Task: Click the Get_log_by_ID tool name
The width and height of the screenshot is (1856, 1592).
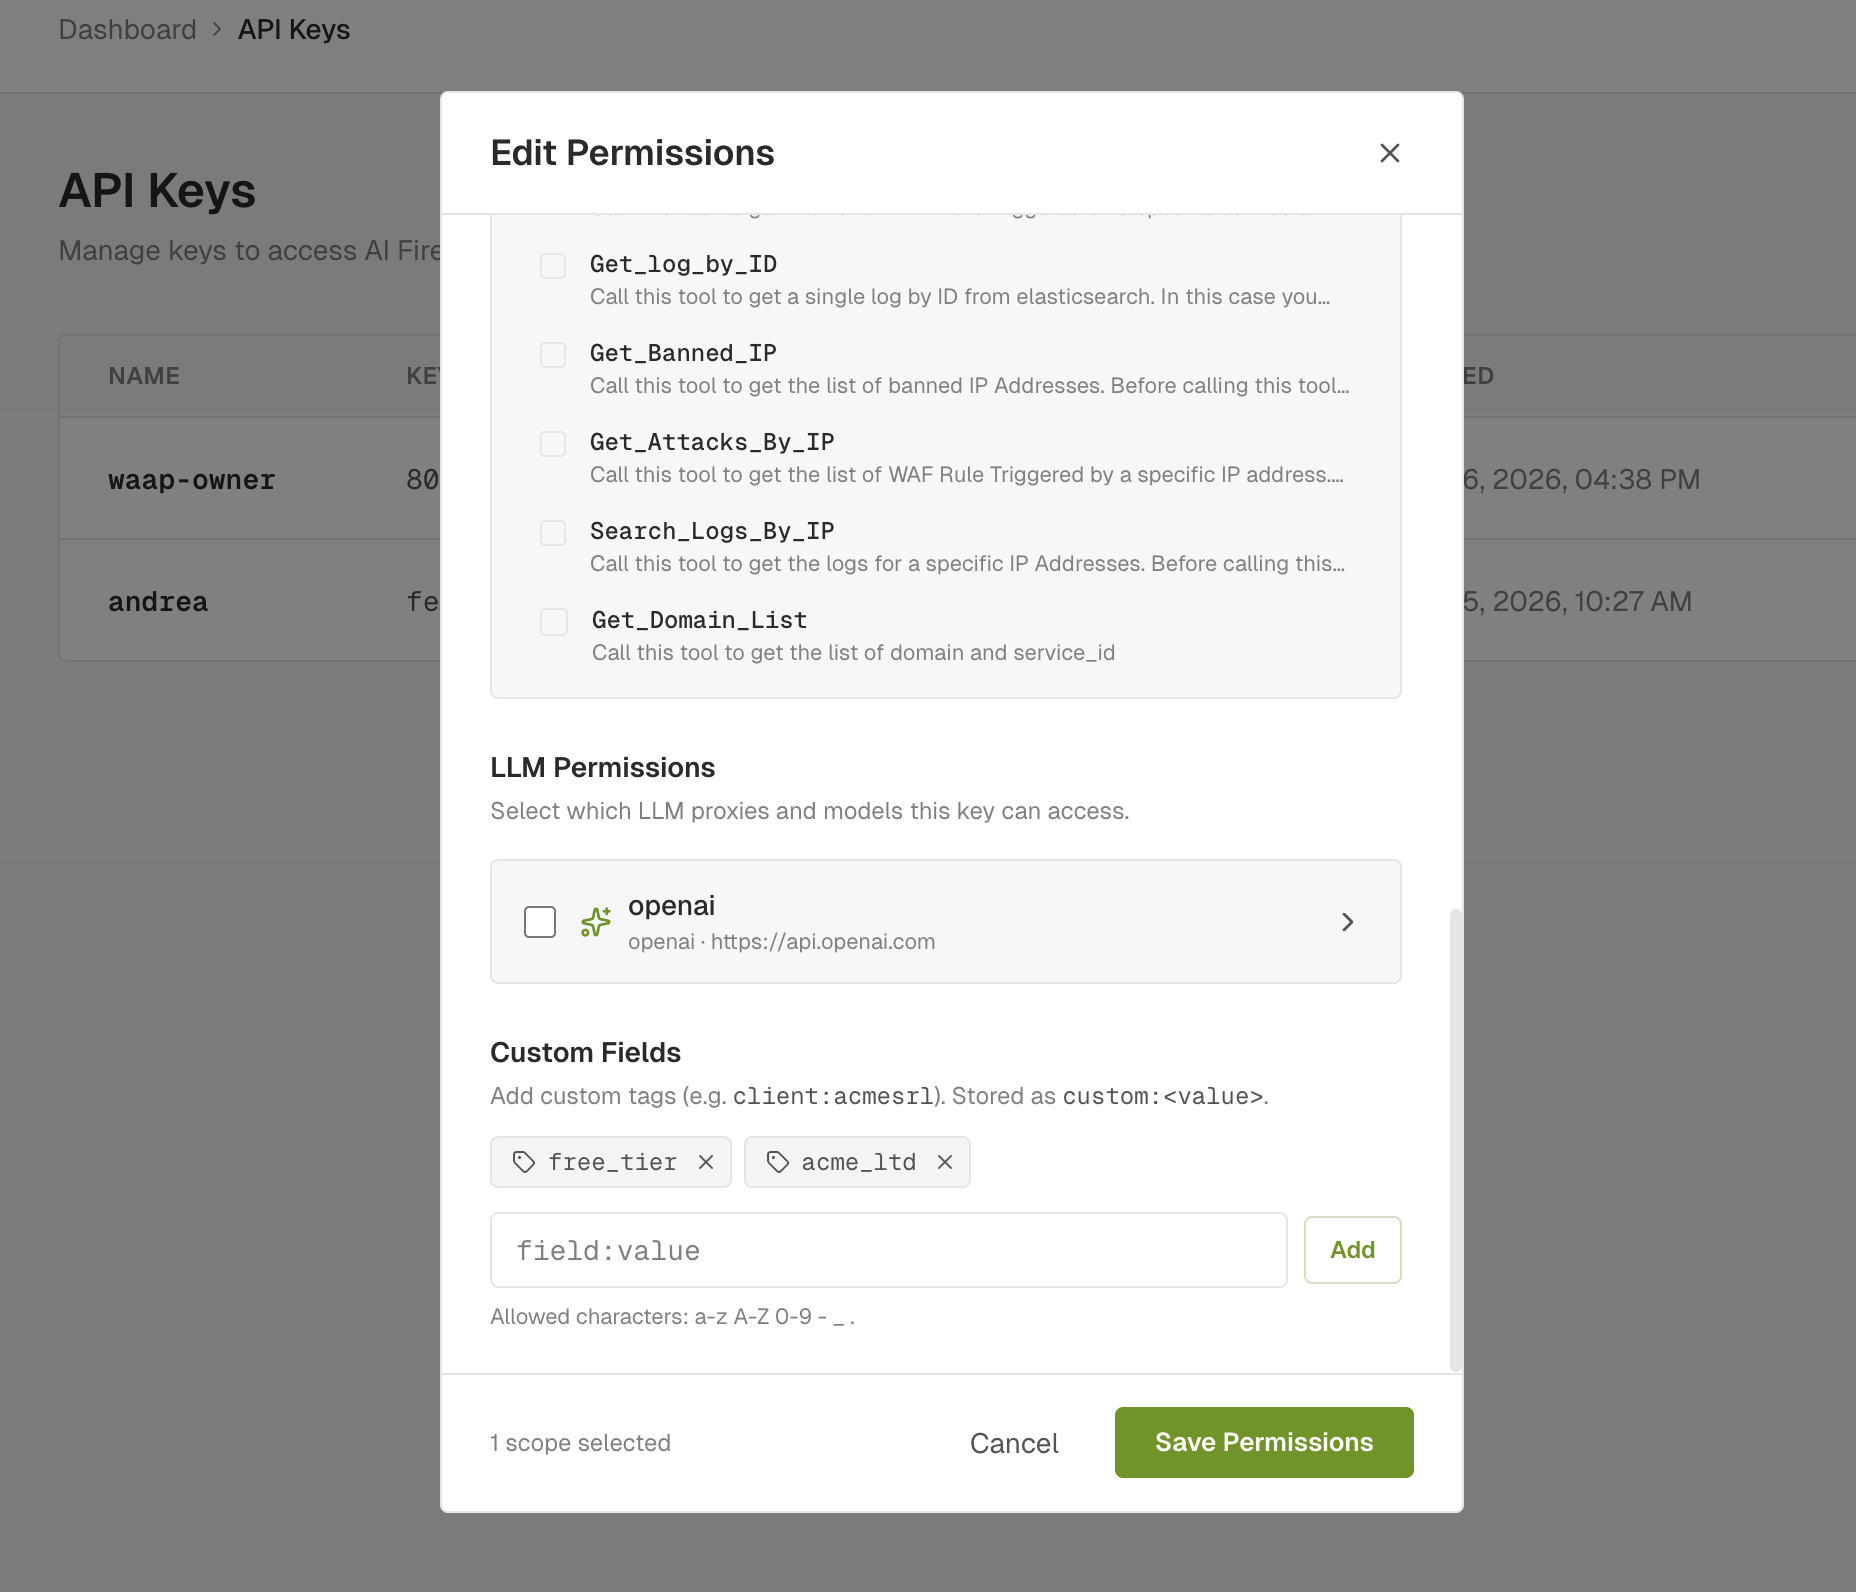Action: 683,264
